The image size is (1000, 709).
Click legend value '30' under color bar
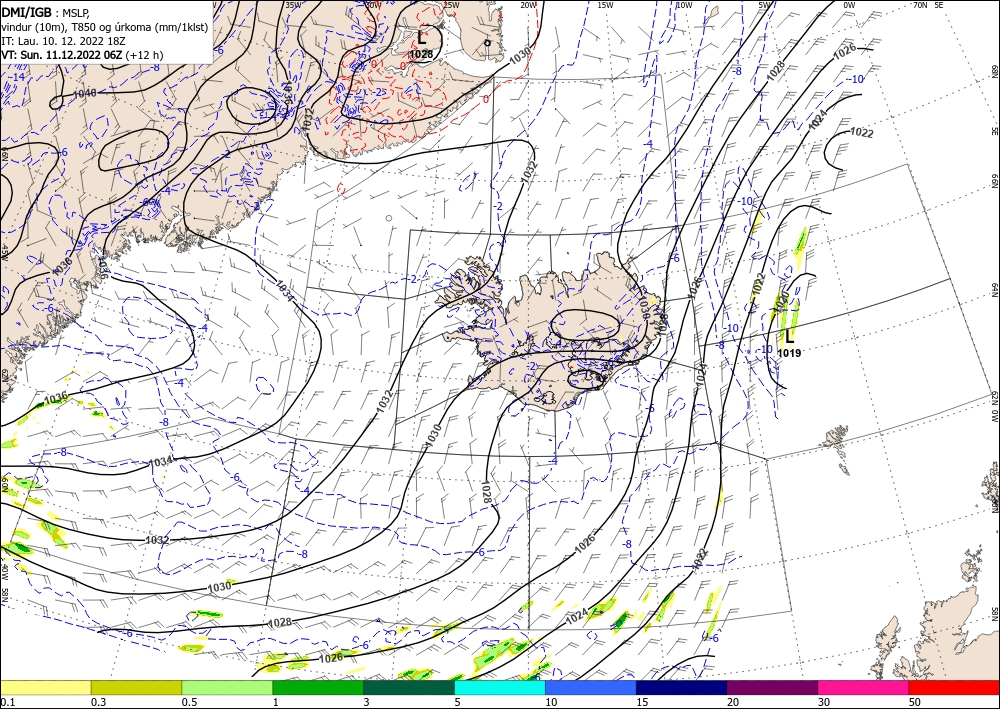825,702
